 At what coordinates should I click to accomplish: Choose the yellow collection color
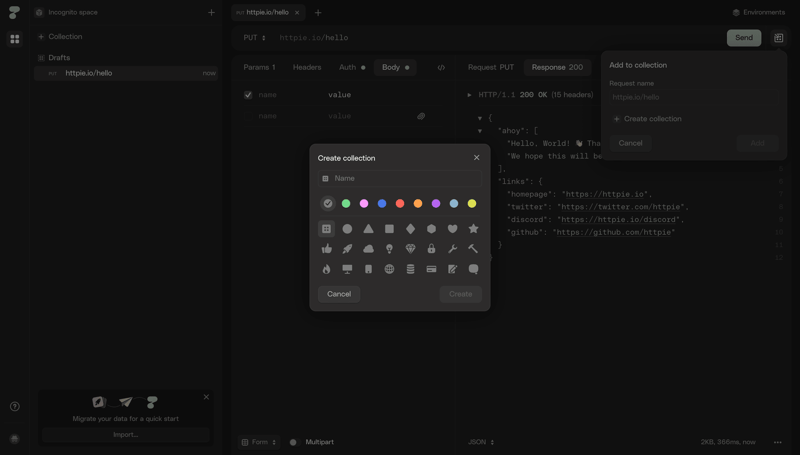pos(472,204)
